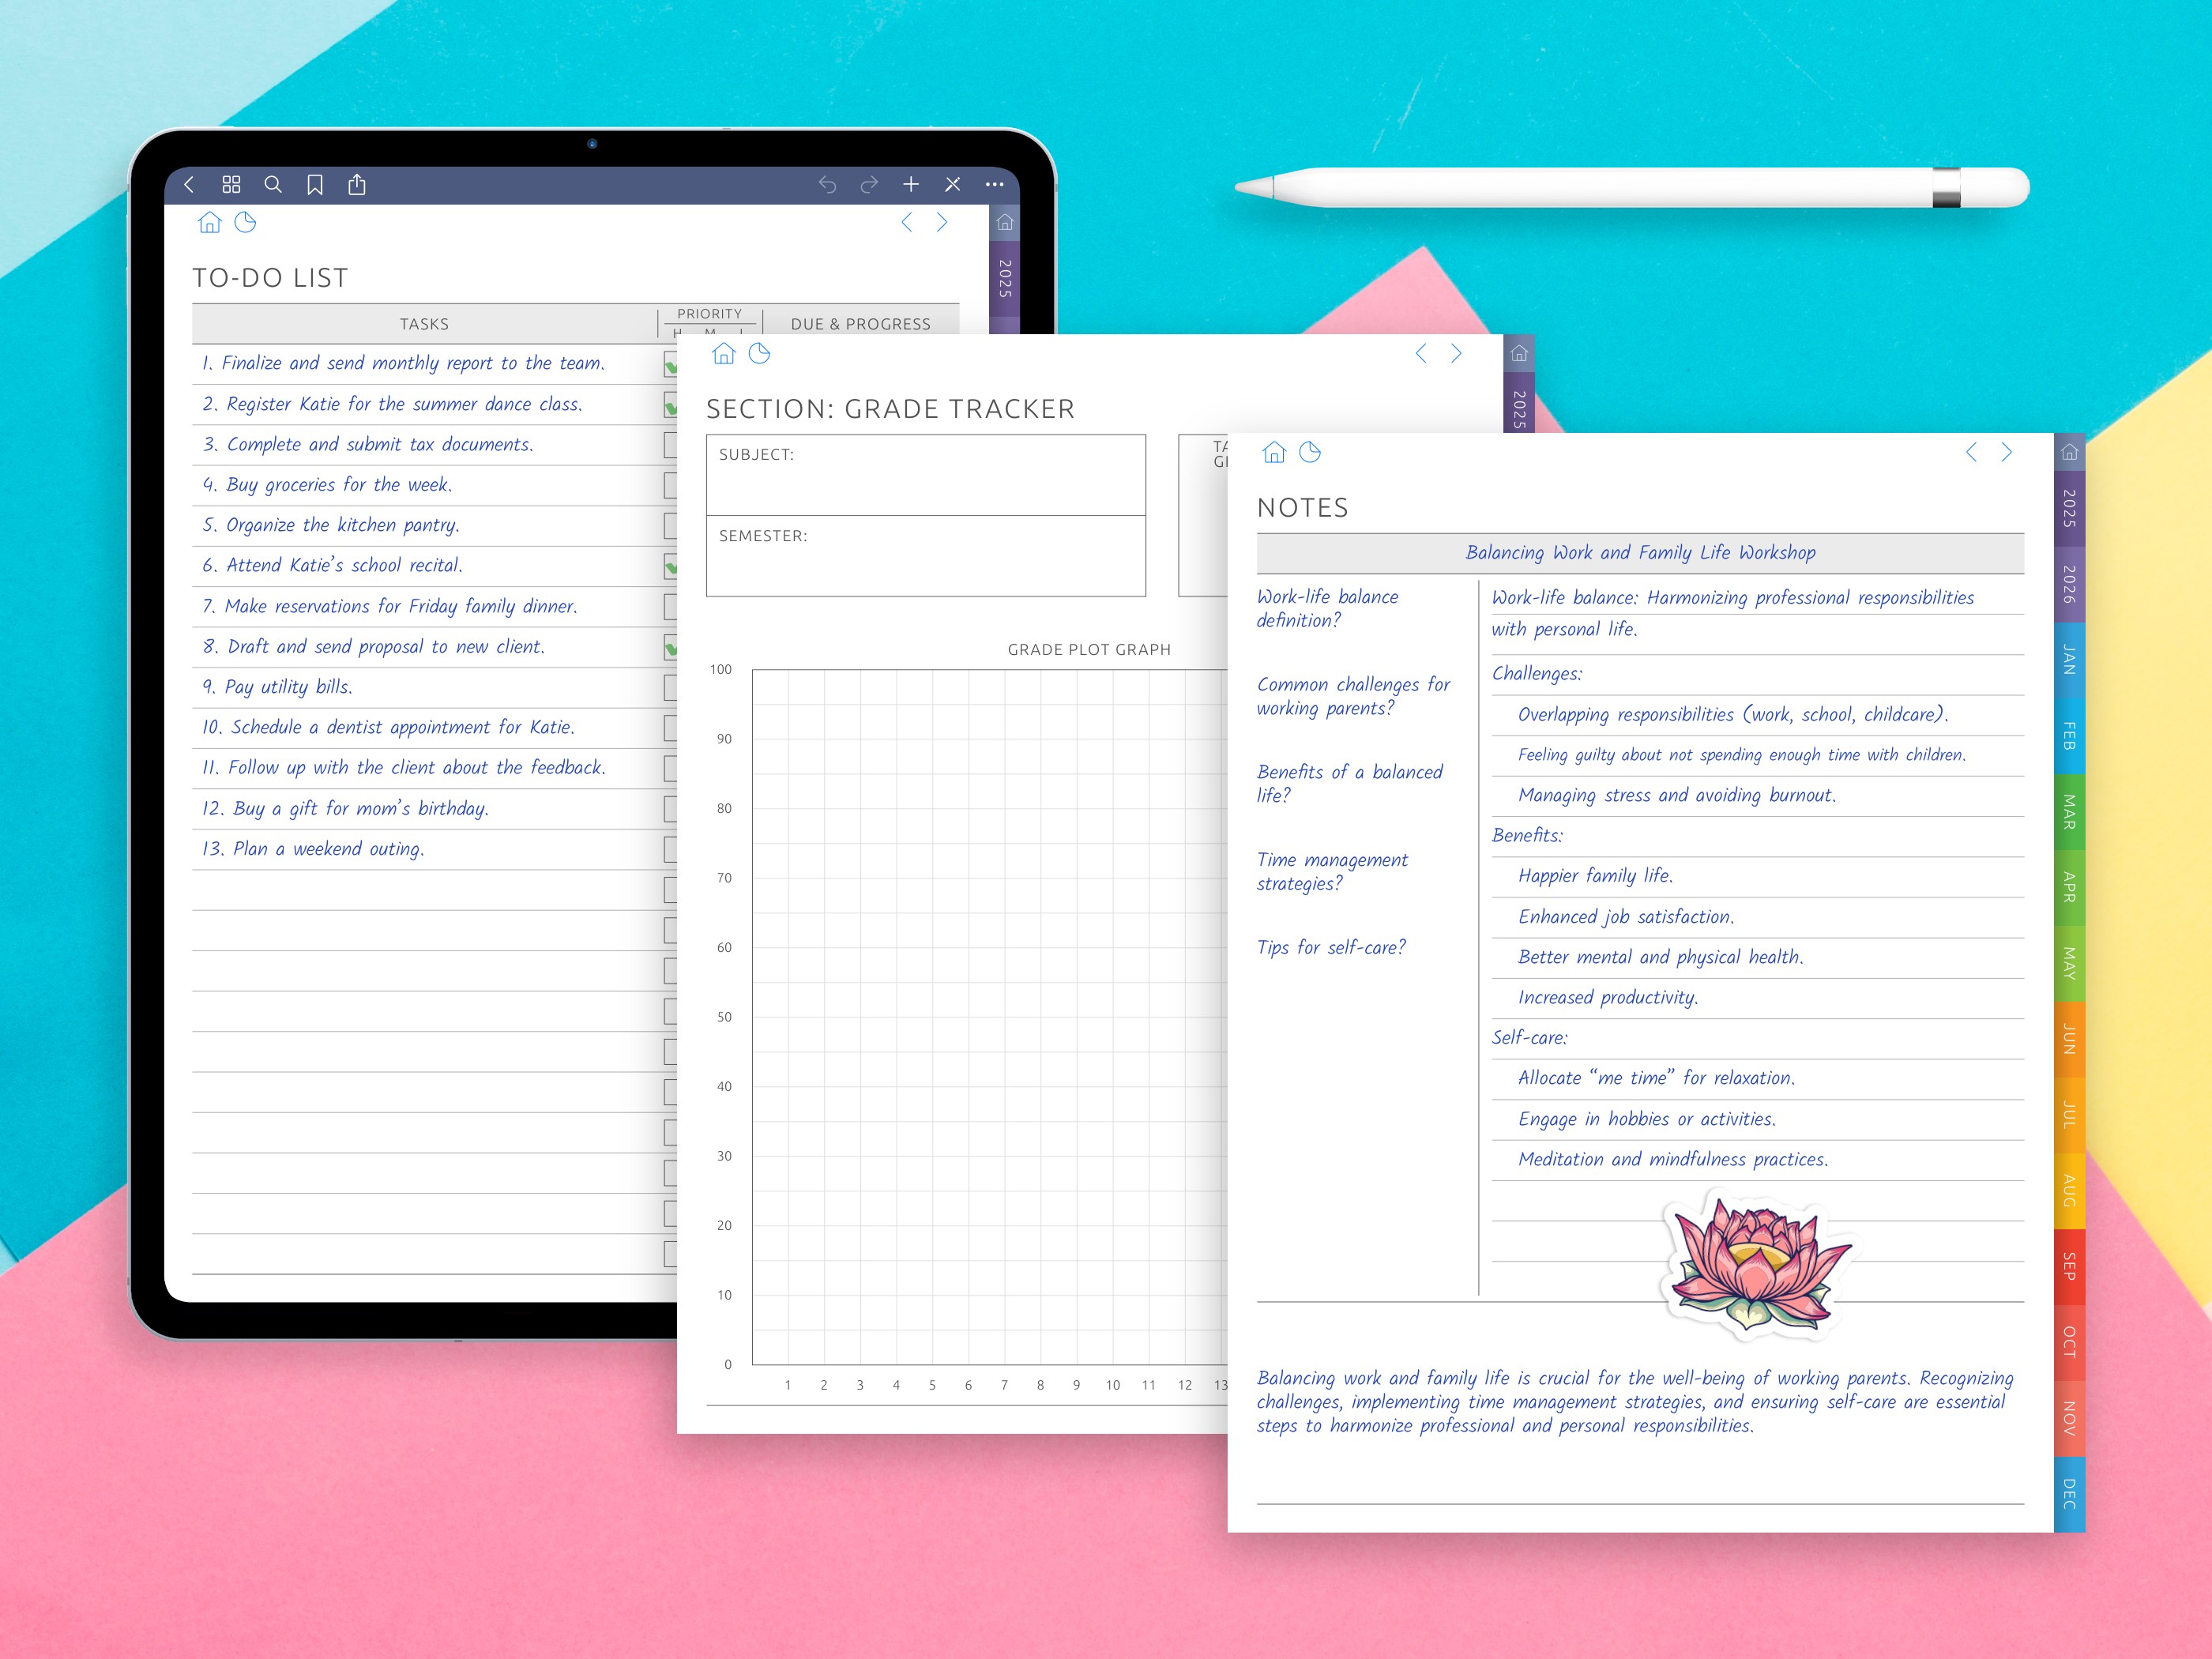Undo the last annotation
This screenshot has width=2212, height=1659.
pyautogui.click(x=827, y=185)
